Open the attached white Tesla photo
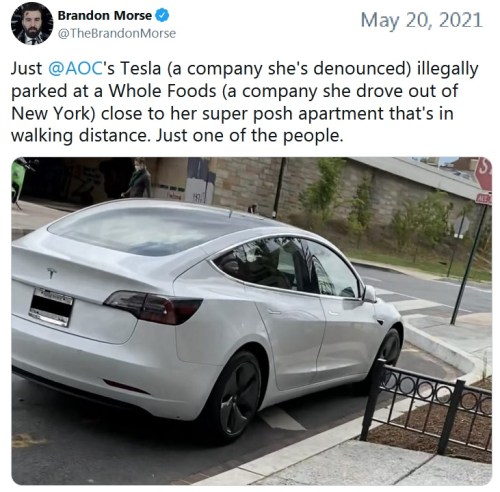Image resolution: width=500 pixels, height=492 pixels. pyautogui.click(x=252, y=321)
